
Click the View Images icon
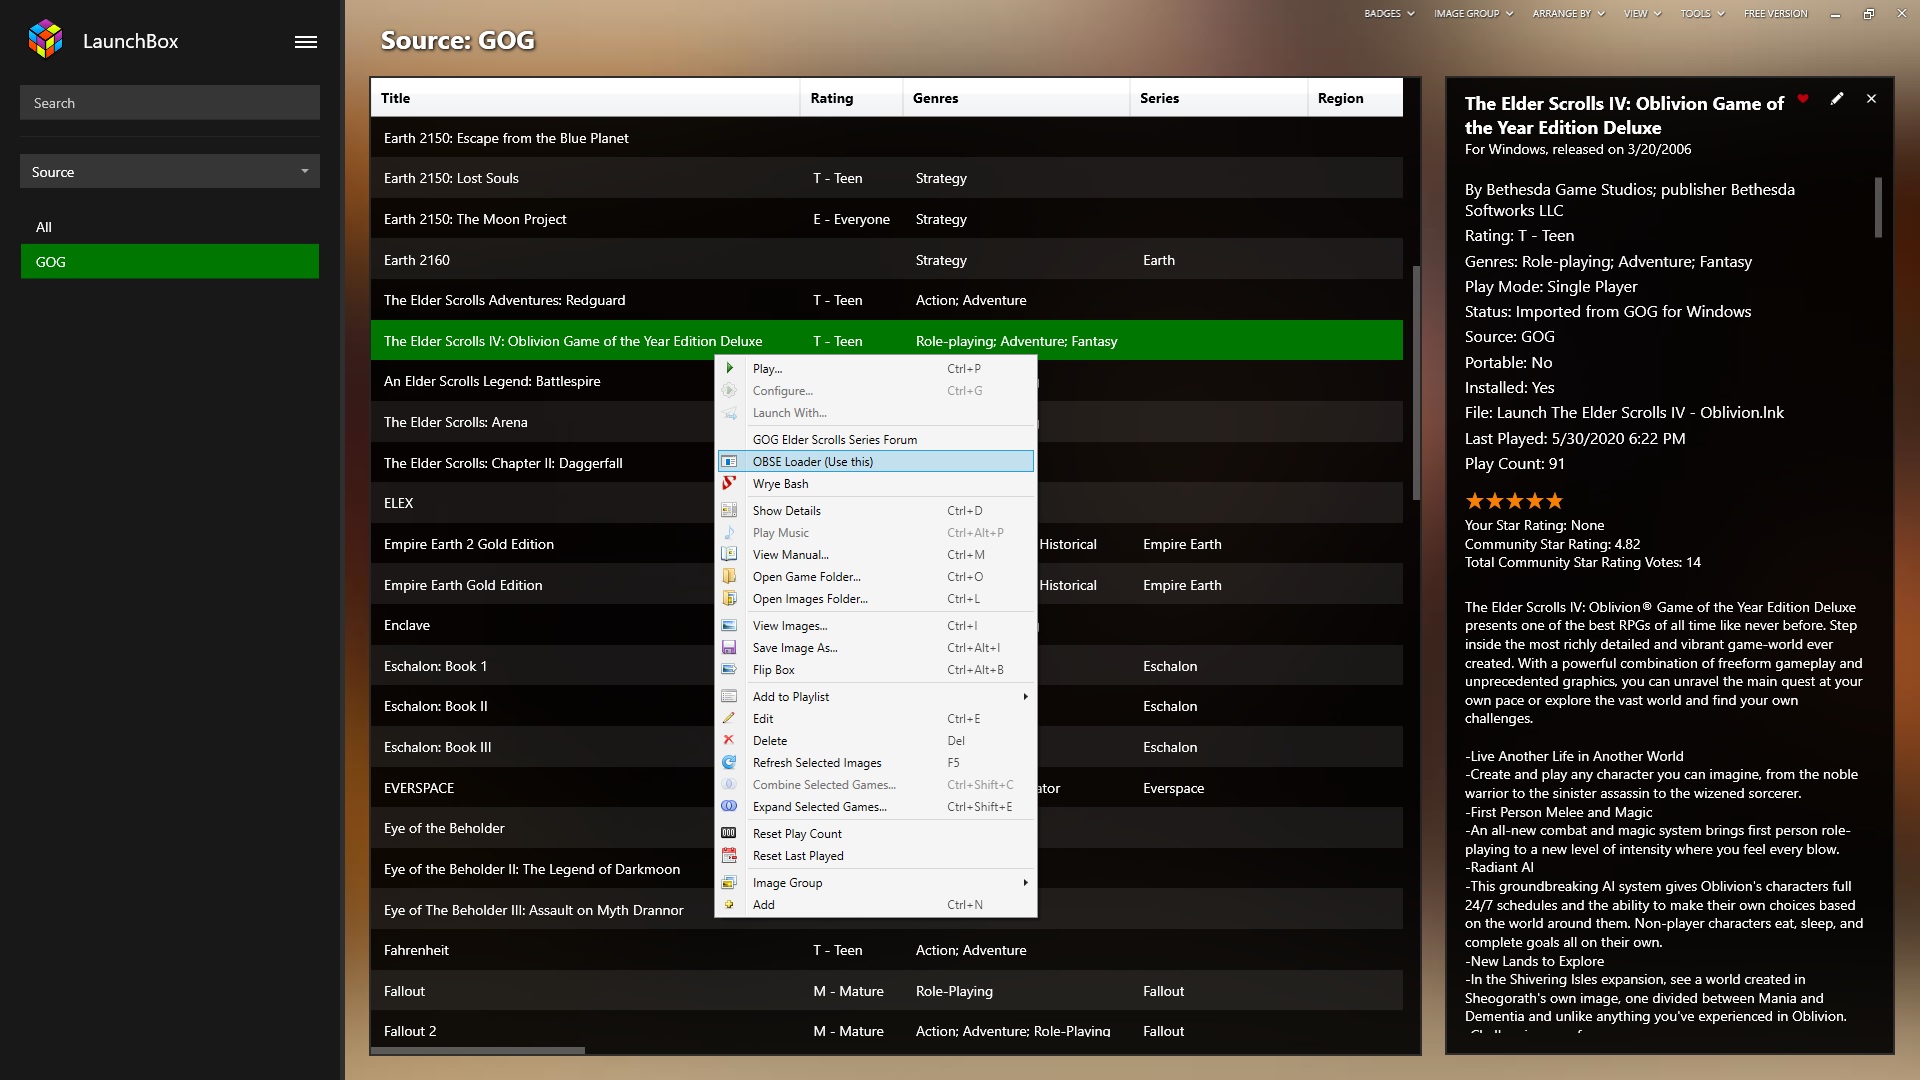pyautogui.click(x=729, y=625)
